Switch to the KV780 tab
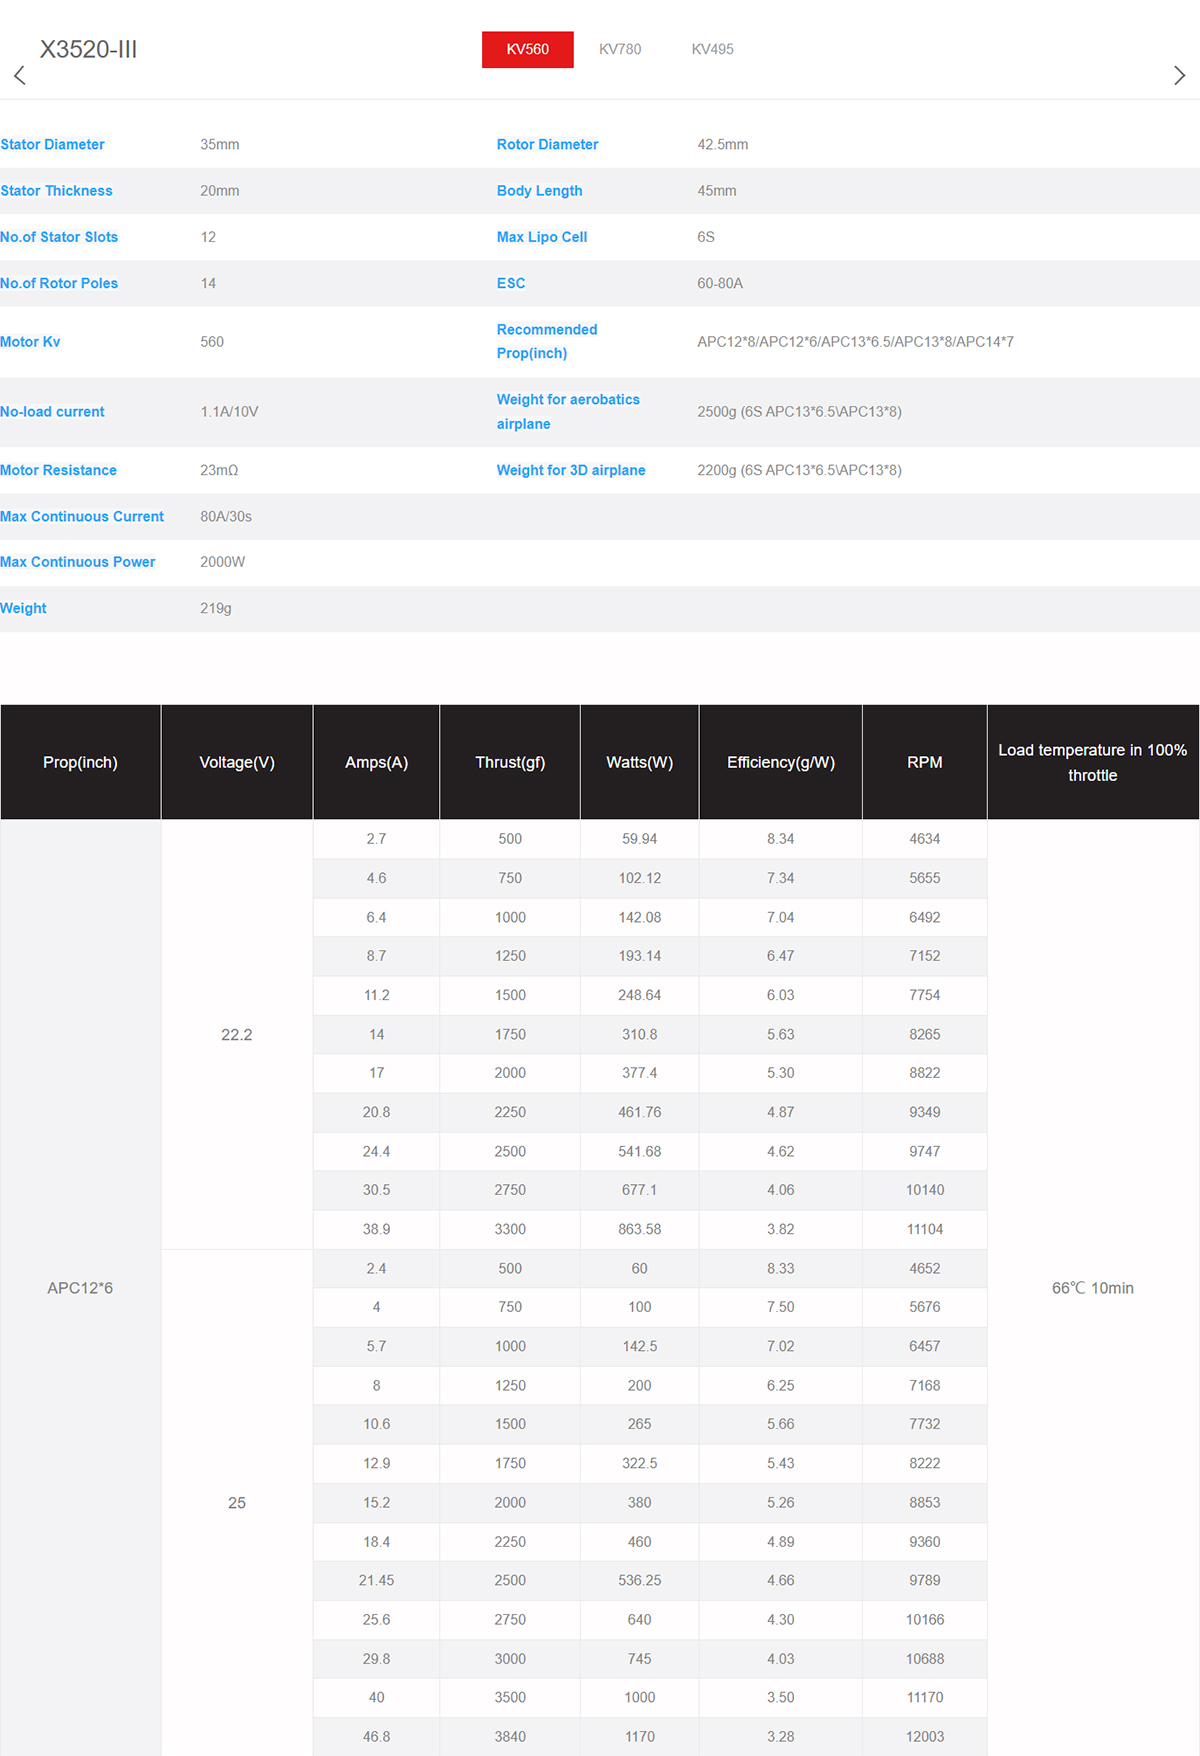The image size is (1200, 1756). coord(620,49)
